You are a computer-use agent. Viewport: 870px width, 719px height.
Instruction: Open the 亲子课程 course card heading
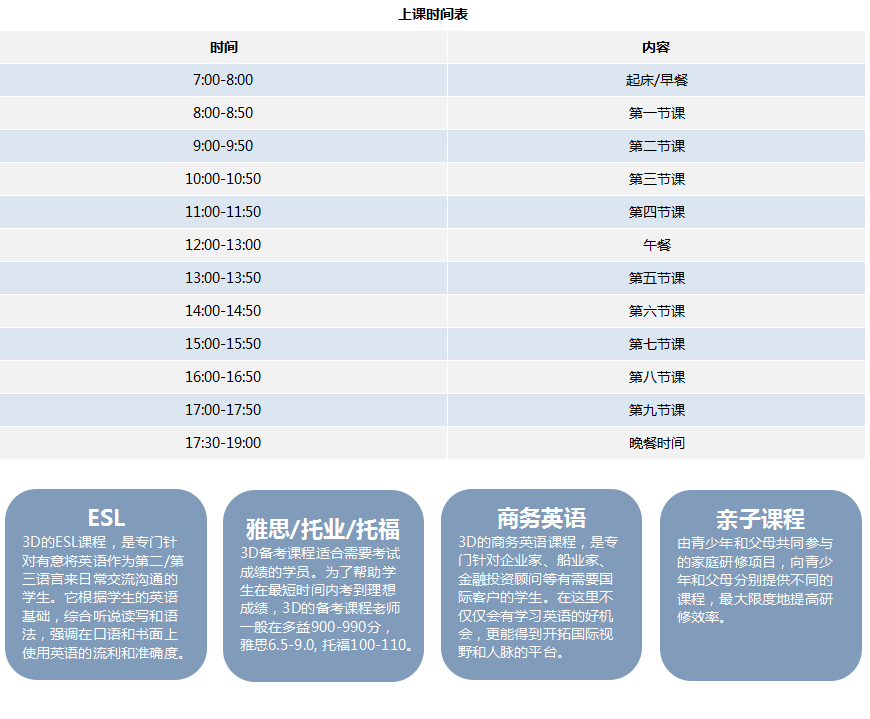(760, 519)
